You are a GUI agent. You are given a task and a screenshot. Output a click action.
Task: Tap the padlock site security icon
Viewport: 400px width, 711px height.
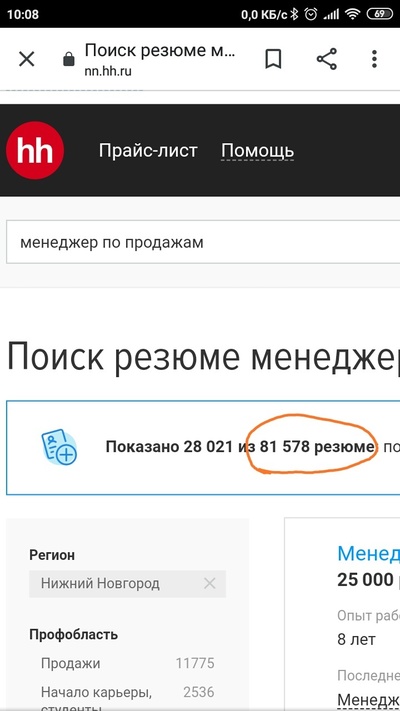68,59
